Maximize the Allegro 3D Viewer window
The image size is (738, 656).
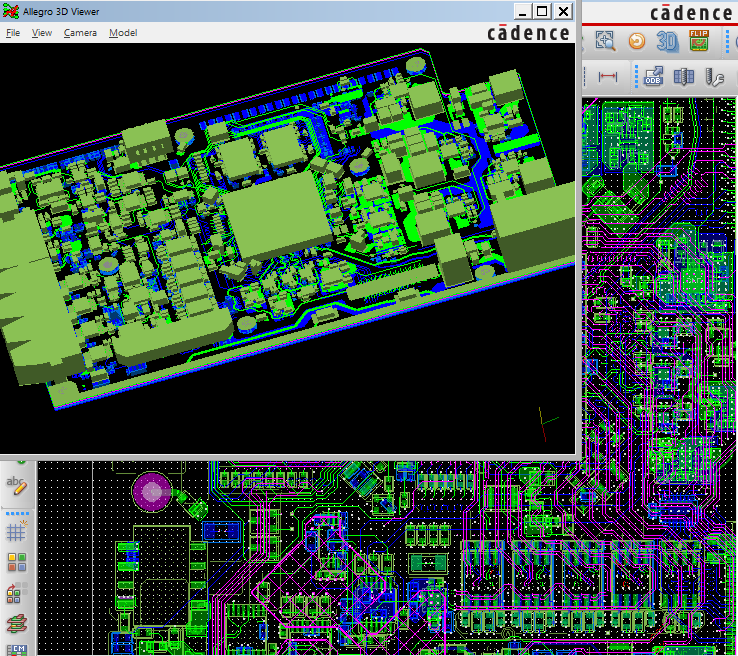click(x=542, y=11)
